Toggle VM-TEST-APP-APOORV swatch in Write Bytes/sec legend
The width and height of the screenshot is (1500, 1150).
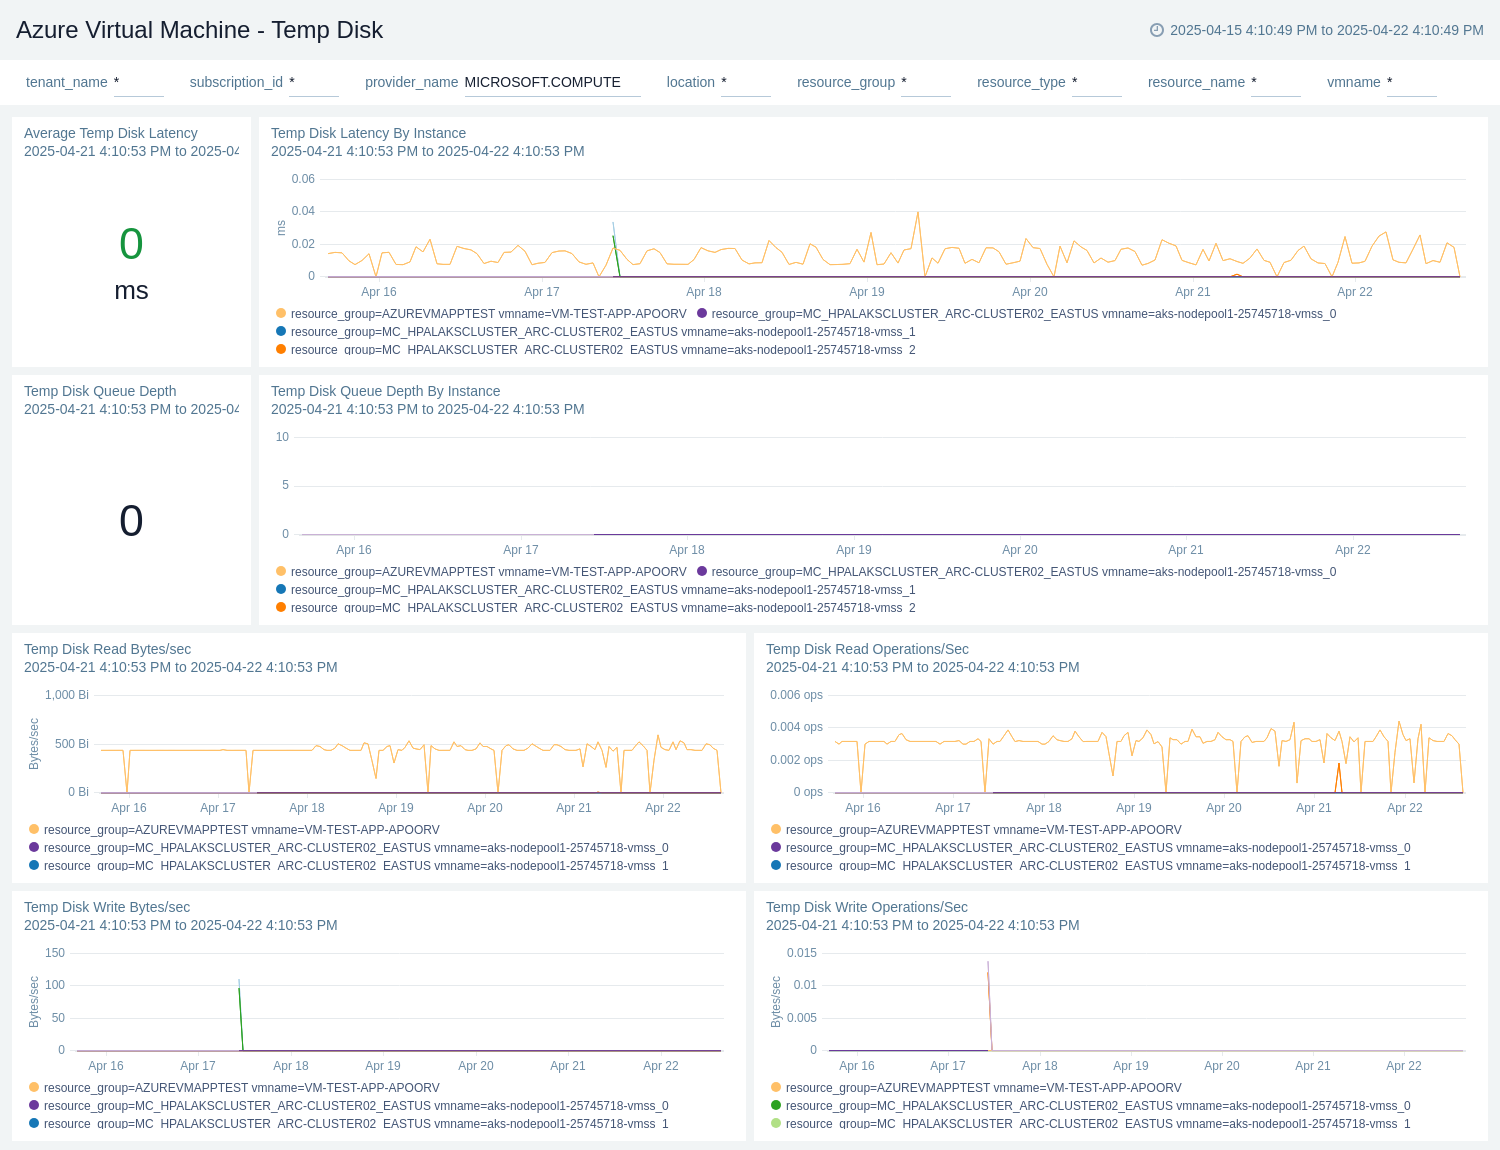tap(34, 1087)
